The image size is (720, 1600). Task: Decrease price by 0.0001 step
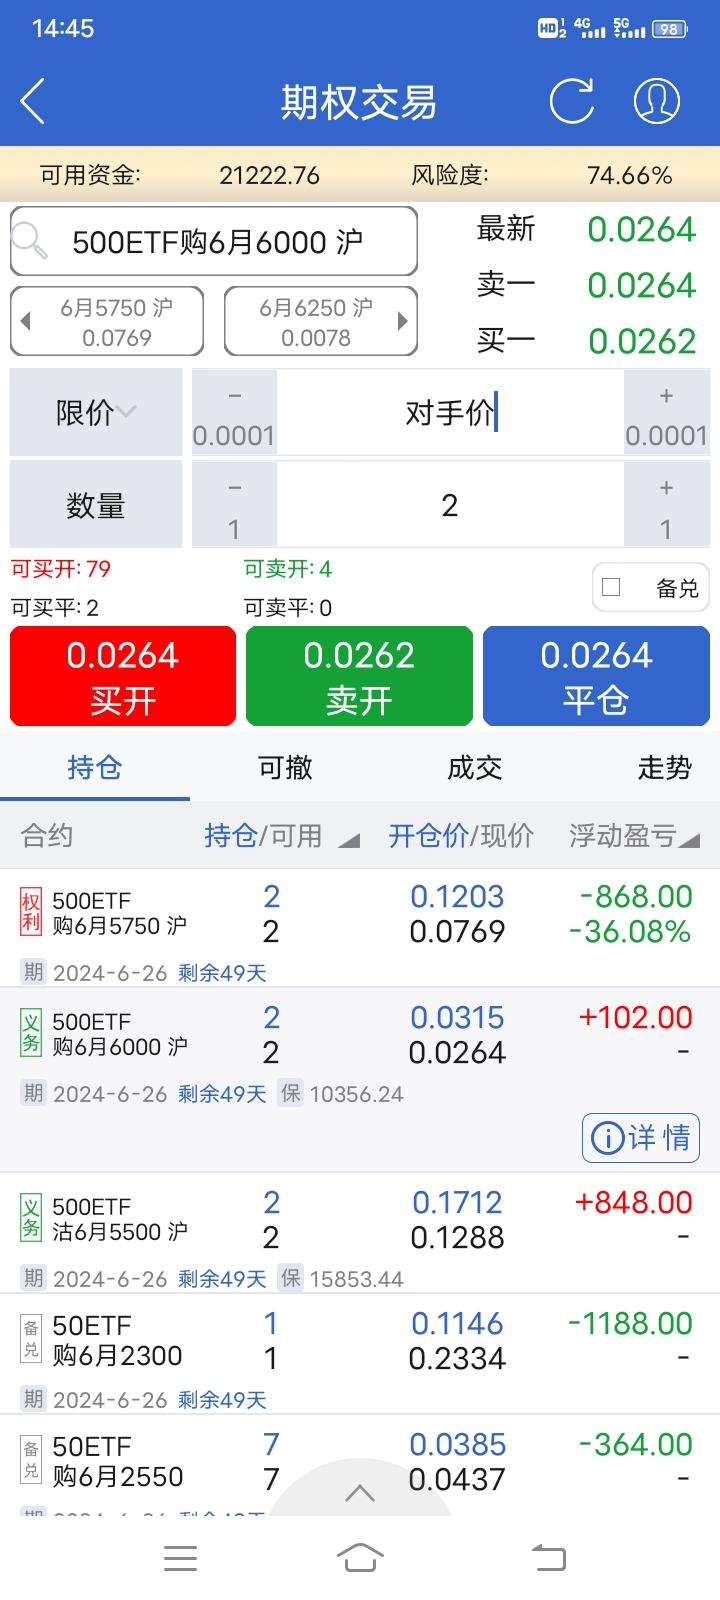(x=234, y=414)
